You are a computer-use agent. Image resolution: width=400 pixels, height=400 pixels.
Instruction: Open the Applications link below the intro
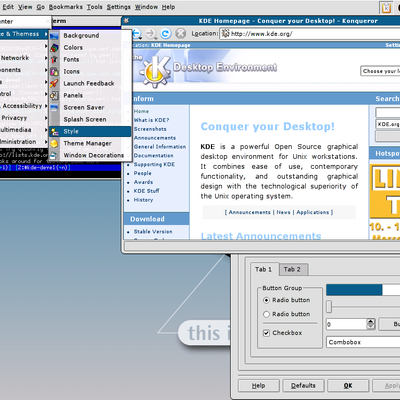coord(313,212)
